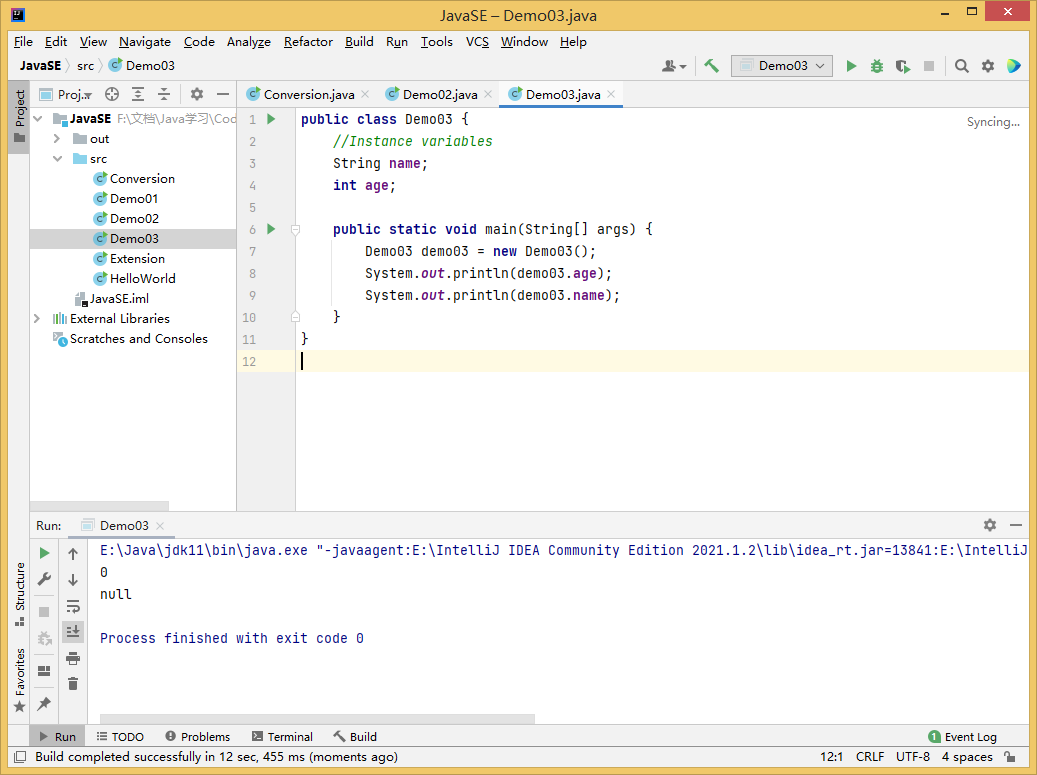Collapse the src folder node
The width and height of the screenshot is (1037, 775).
57,159
